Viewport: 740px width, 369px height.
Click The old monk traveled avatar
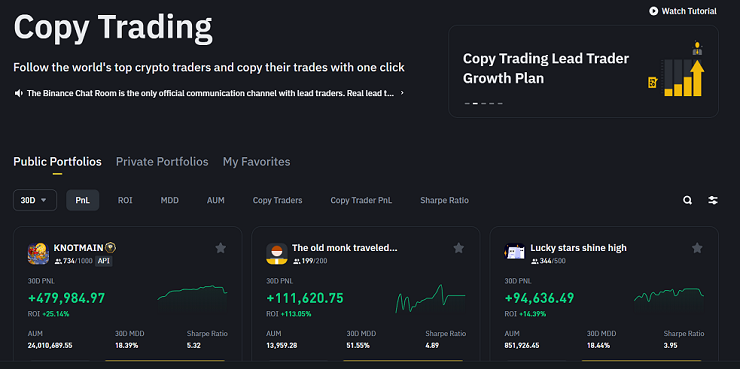[x=277, y=253]
